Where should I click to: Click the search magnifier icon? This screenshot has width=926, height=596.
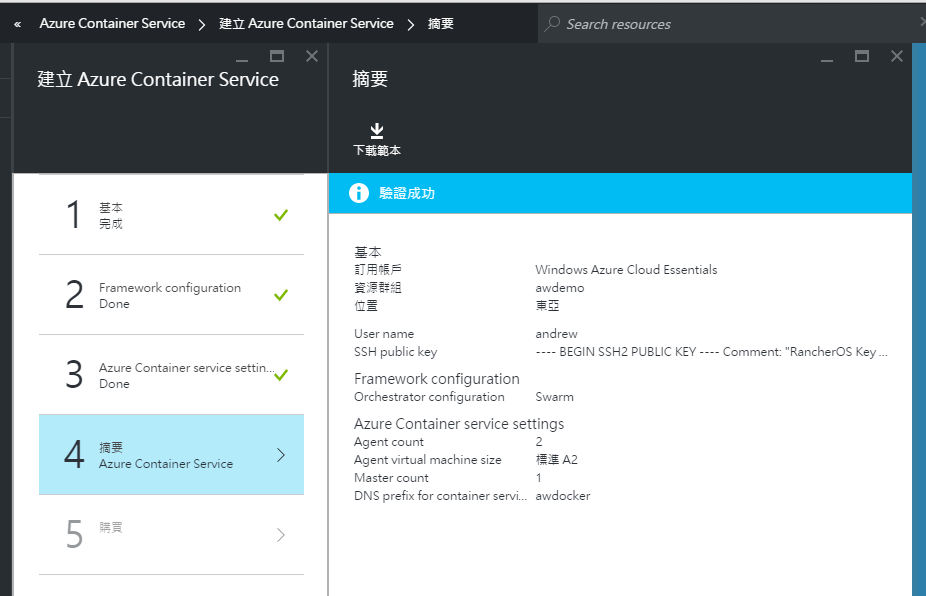(x=551, y=23)
